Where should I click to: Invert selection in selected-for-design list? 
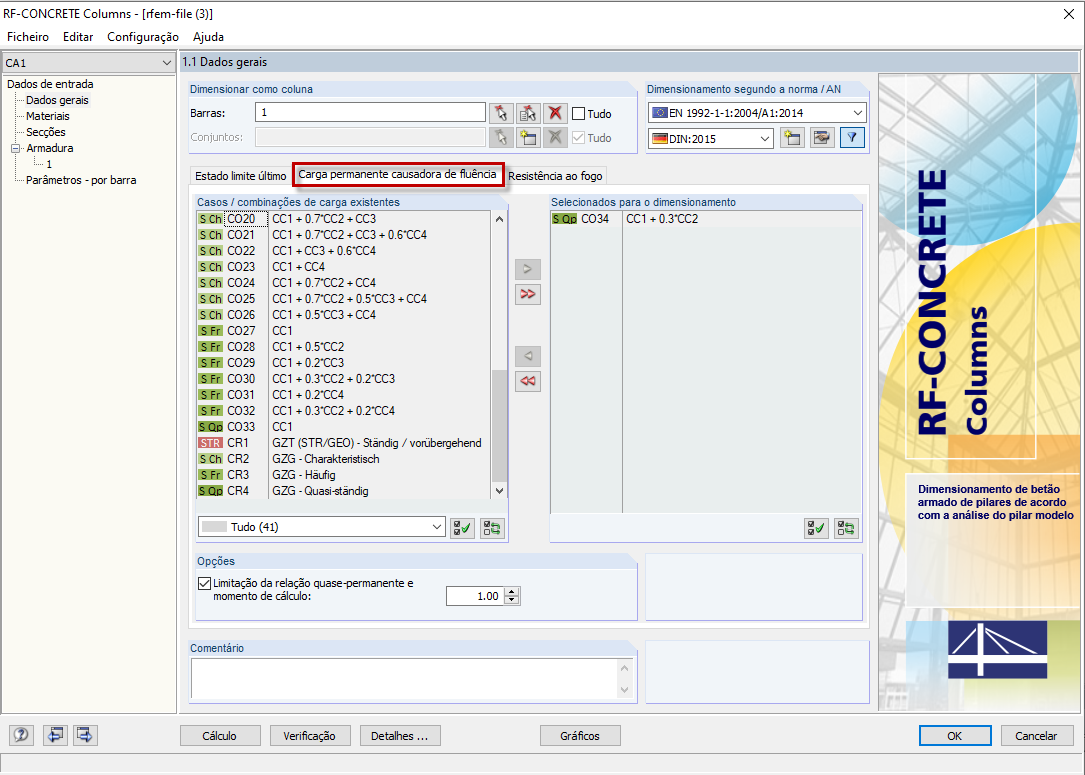pyautogui.click(x=846, y=529)
